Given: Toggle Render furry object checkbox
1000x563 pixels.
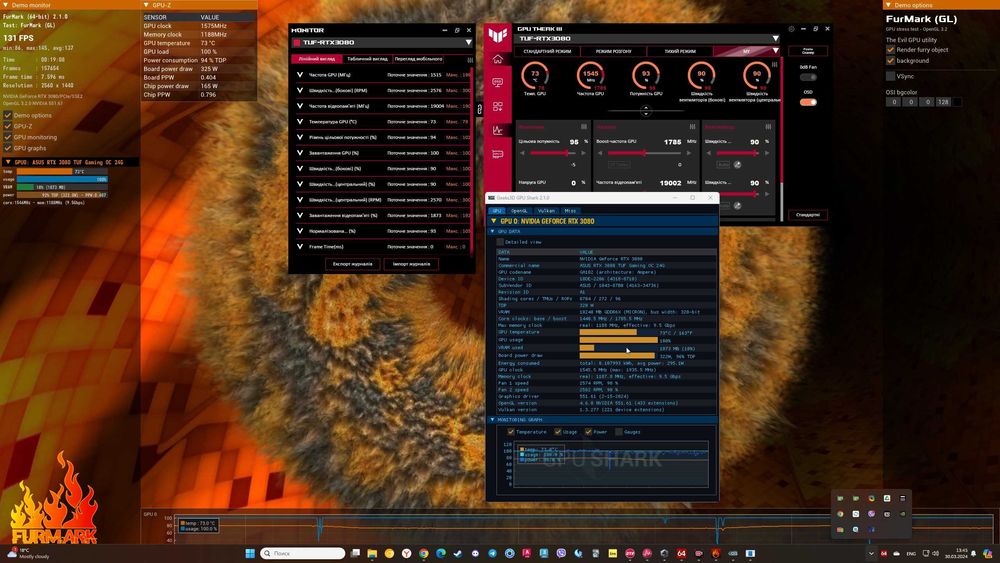Looking at the screenshot, I should [890, 50].
